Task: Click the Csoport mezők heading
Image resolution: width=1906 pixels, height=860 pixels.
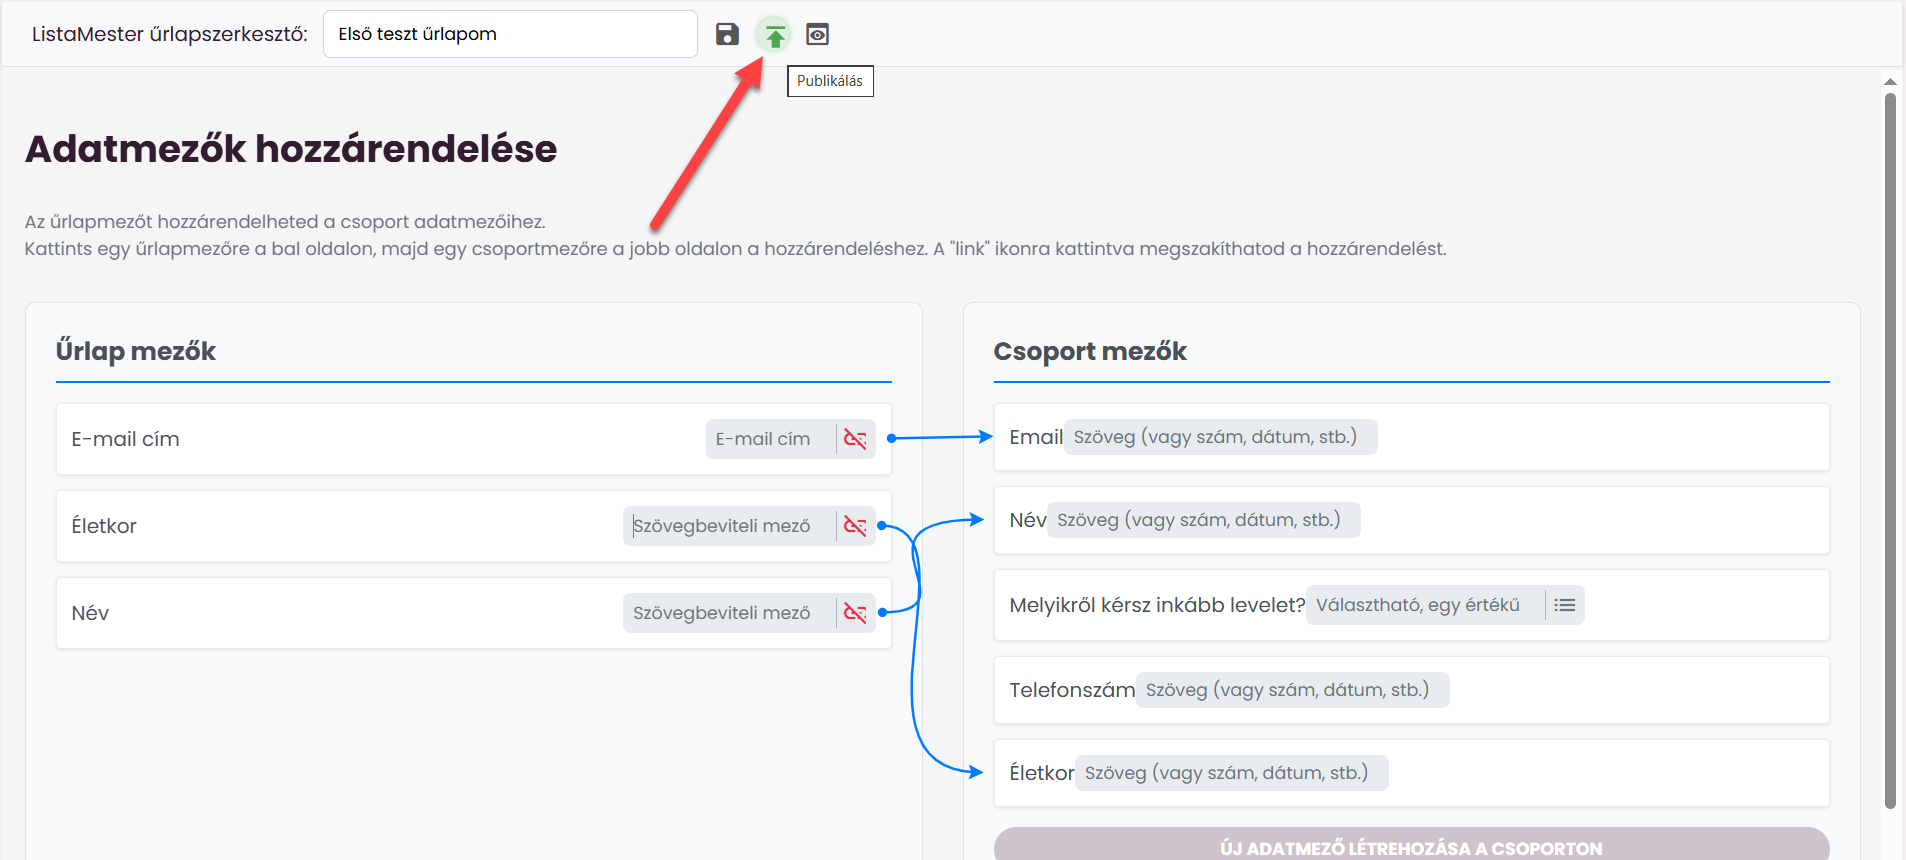Action: [1090, 351]
